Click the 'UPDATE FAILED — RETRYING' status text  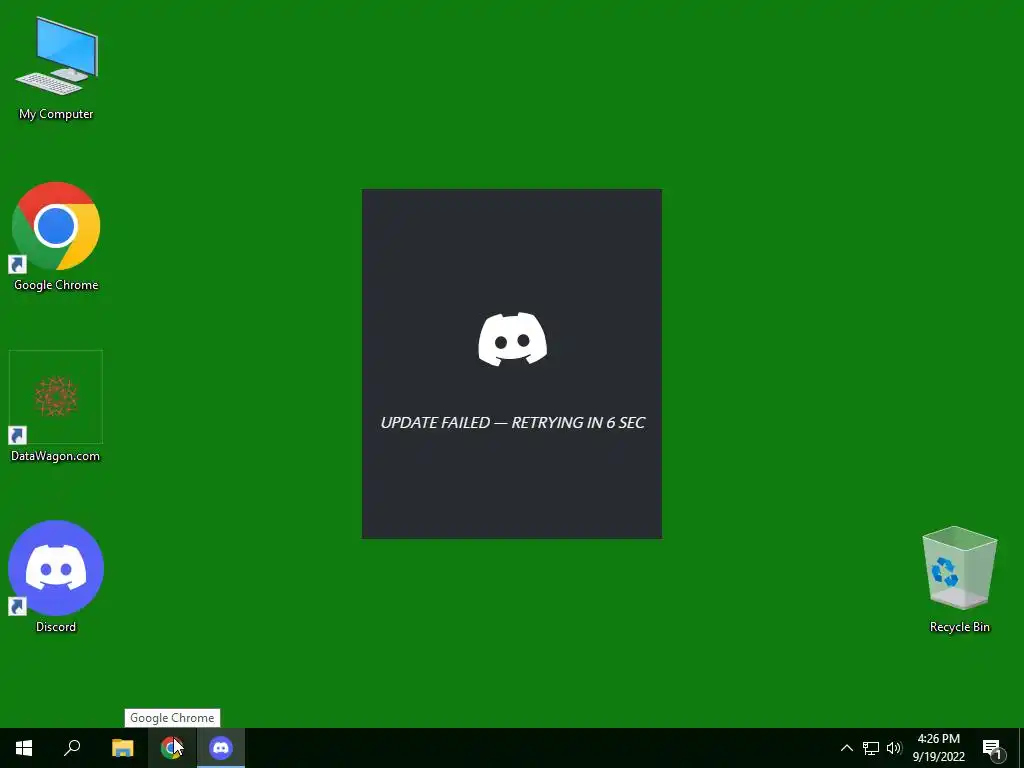[513, 423]
